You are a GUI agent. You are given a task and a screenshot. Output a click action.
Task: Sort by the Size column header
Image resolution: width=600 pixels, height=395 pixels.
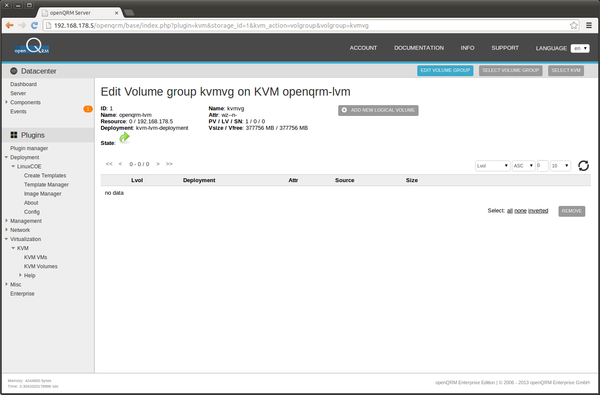(x=412, y=180)
